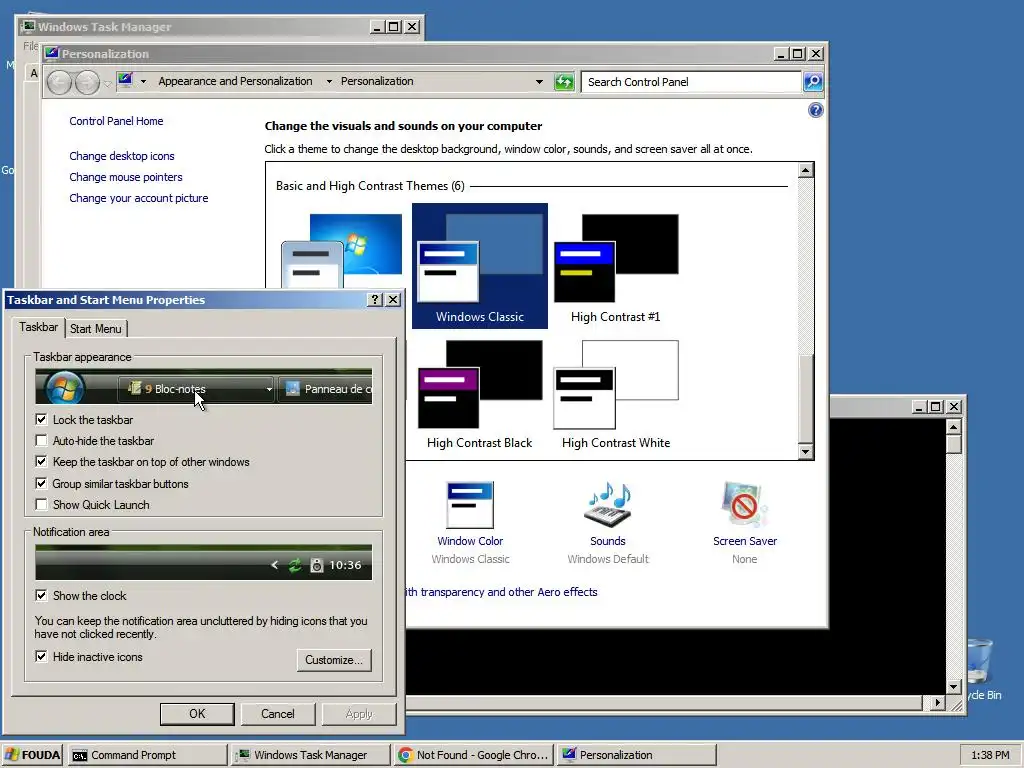Toggle Group similar taskbar buttons
The width and height of the screenshot is (1024, 768).
pyautogui.click(x=41, y=483)
